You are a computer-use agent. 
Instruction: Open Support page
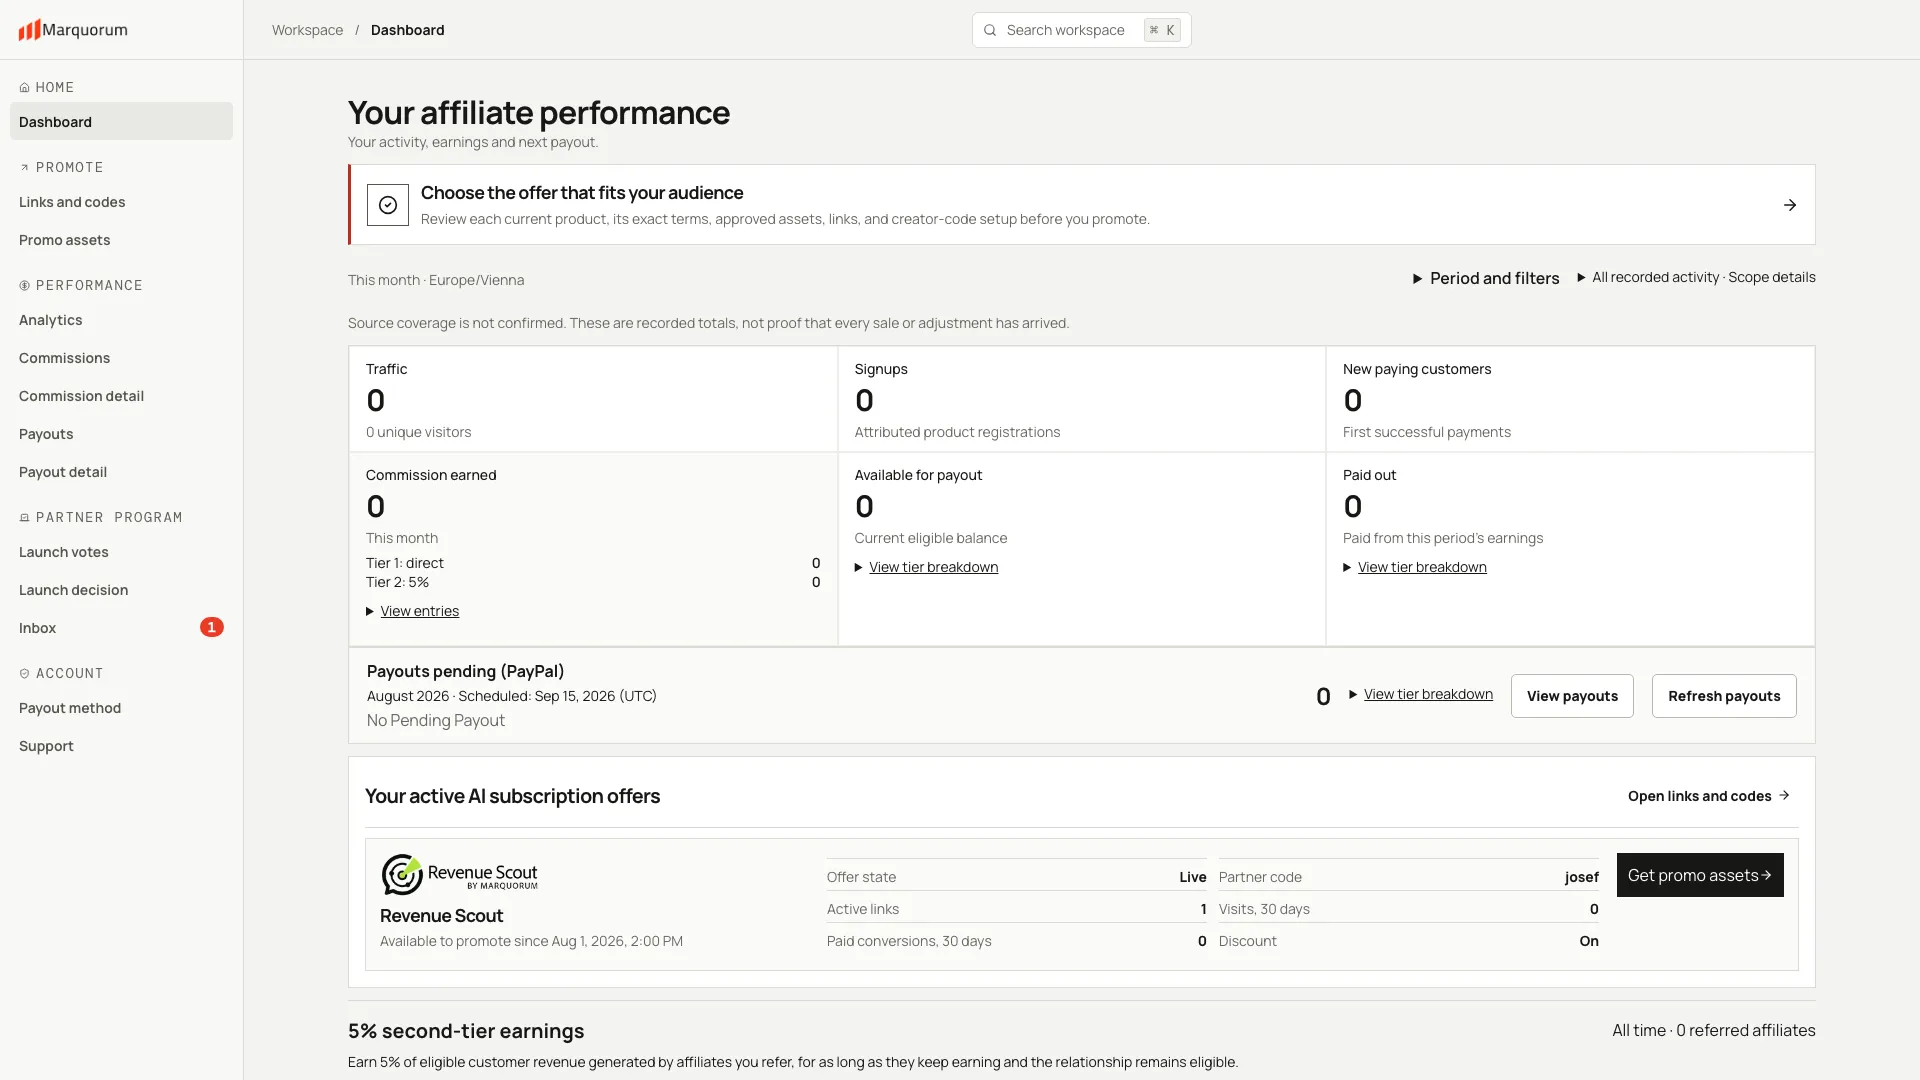pos(121,746)
